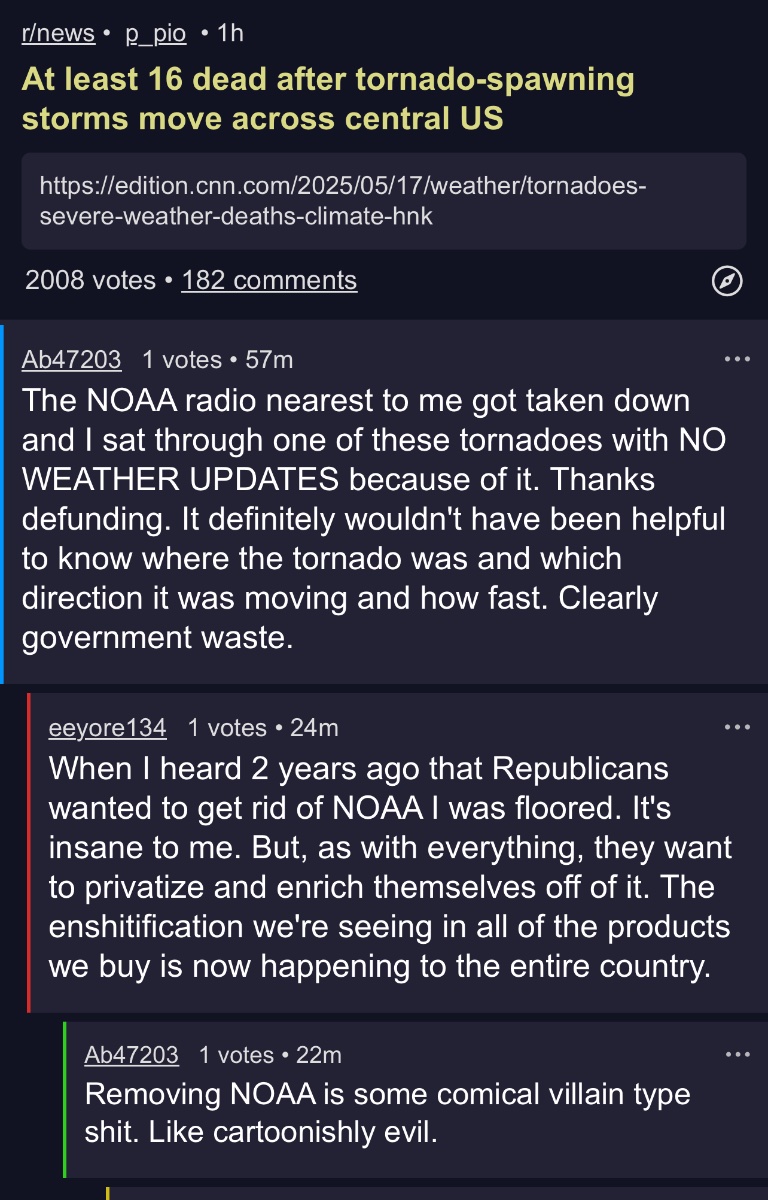This screenshot has width=768, height=1200.
Task: Open the three-dot menu on the NOAA radio comment
Action: click(736, 359)
